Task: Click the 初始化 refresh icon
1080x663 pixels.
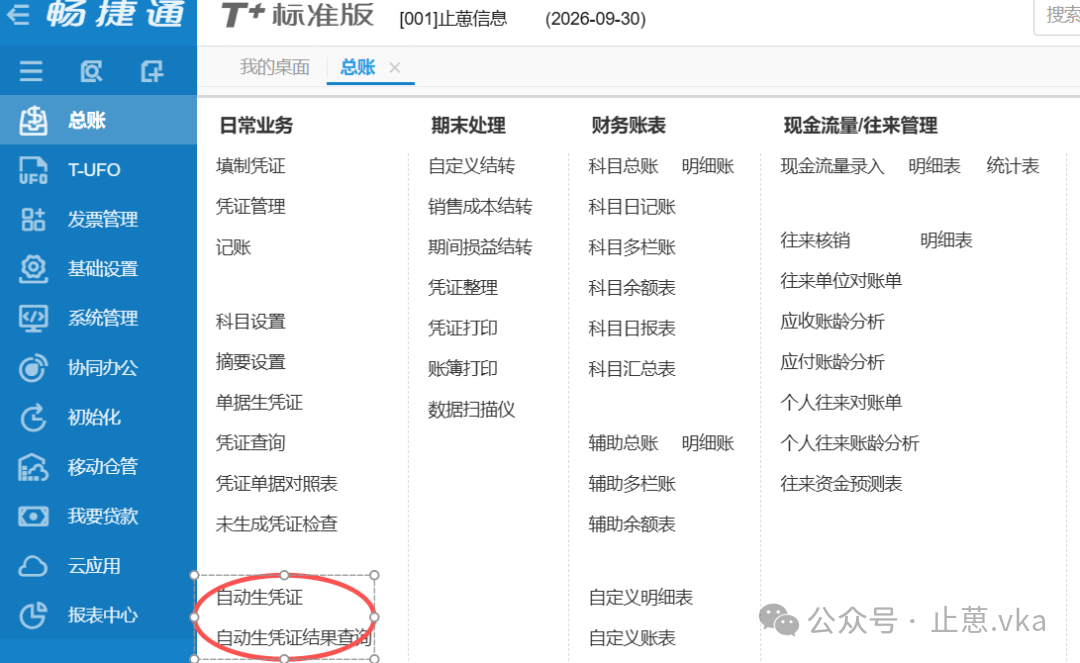Action: pyautogui.click(x=33, y=417)
